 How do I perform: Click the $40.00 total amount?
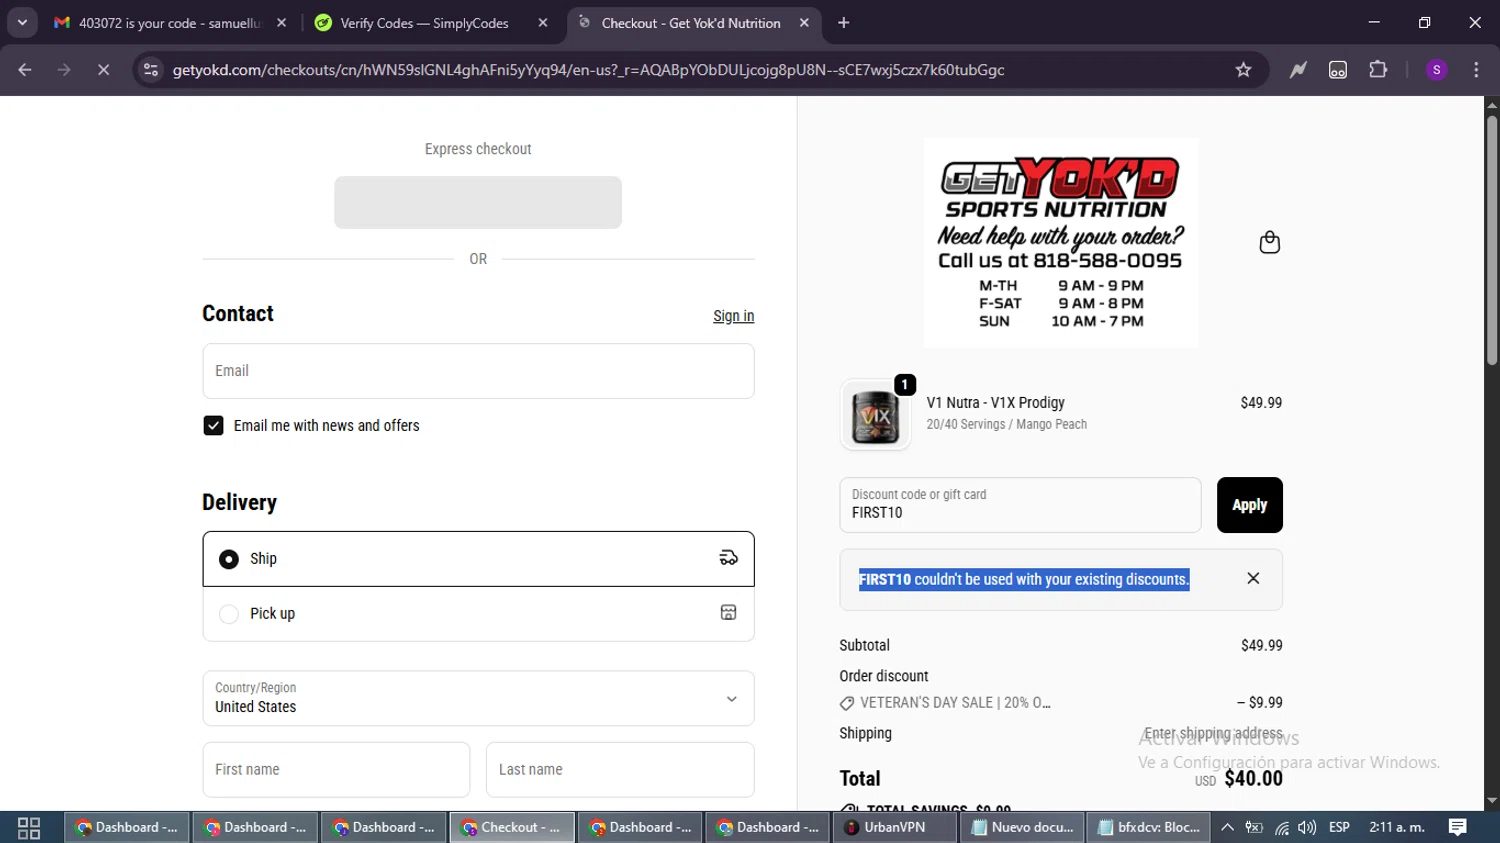click(x=1253, y=779)
